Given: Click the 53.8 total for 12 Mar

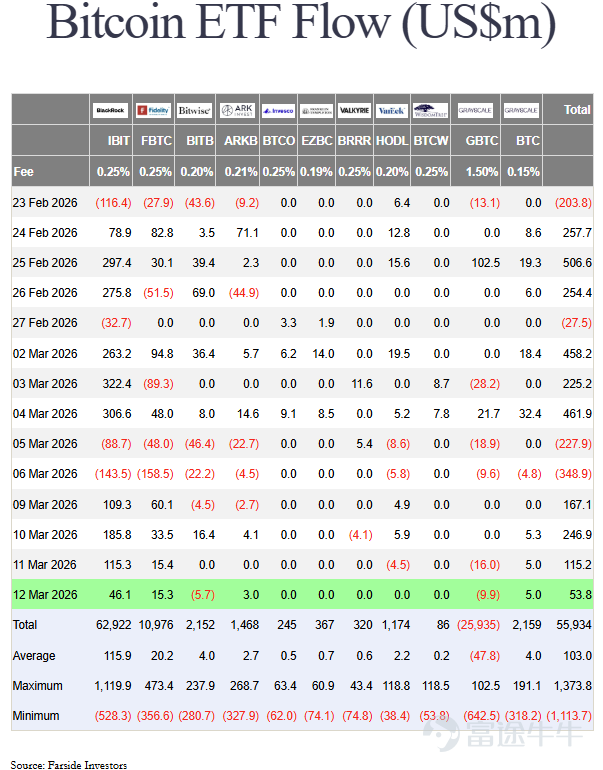Looking at the screenshot, I should tap(580, 595).
